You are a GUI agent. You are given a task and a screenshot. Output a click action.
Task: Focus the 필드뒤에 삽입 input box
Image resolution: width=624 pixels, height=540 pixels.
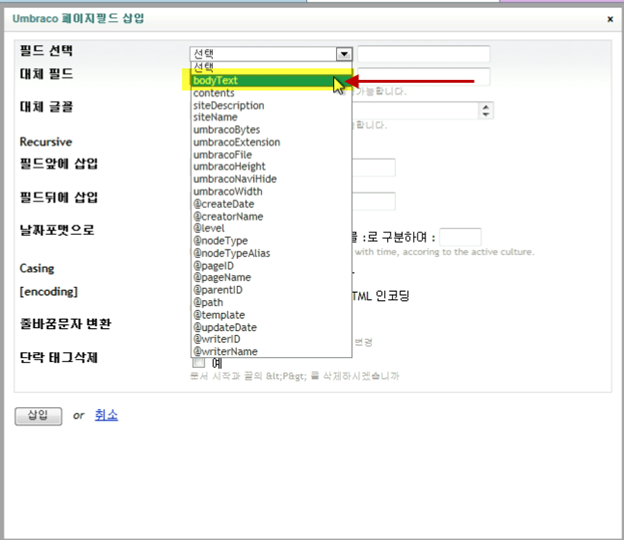[x=373, y=201]
